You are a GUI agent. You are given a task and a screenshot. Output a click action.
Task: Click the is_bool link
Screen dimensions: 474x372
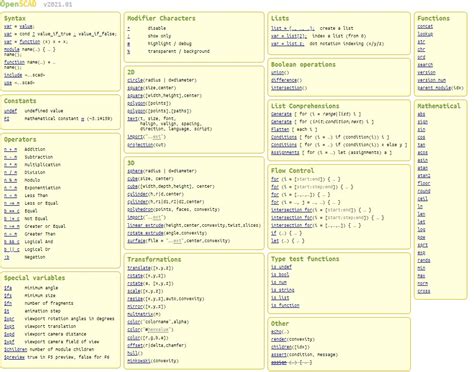coord(280,275)
